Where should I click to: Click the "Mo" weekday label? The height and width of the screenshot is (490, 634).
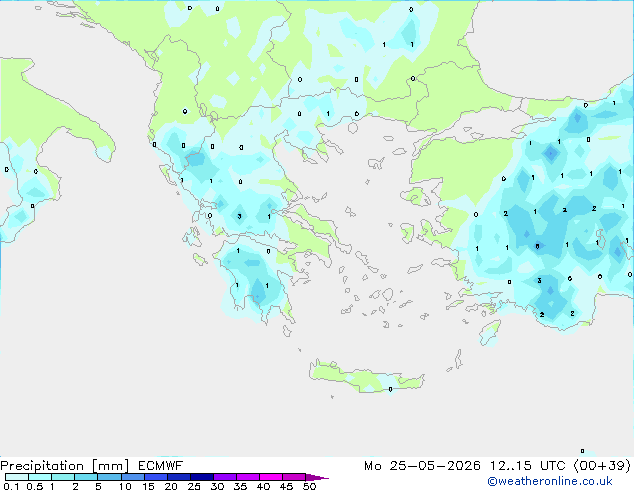click(x=373, y=466)
